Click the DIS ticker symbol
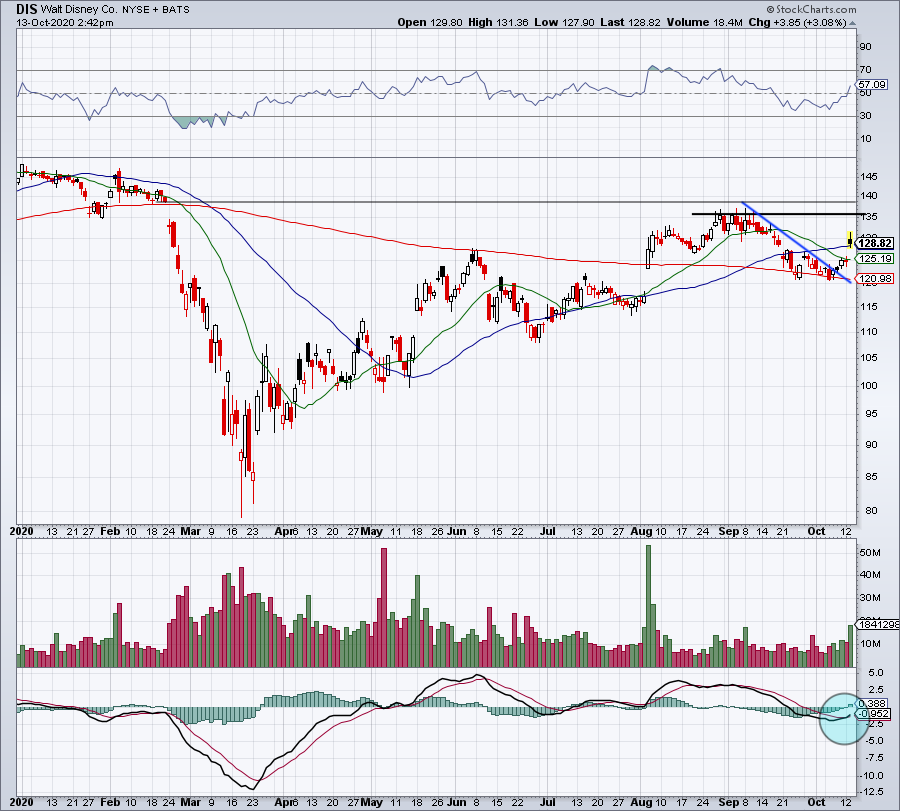This screenshot has width=900, height=811. 26,9
